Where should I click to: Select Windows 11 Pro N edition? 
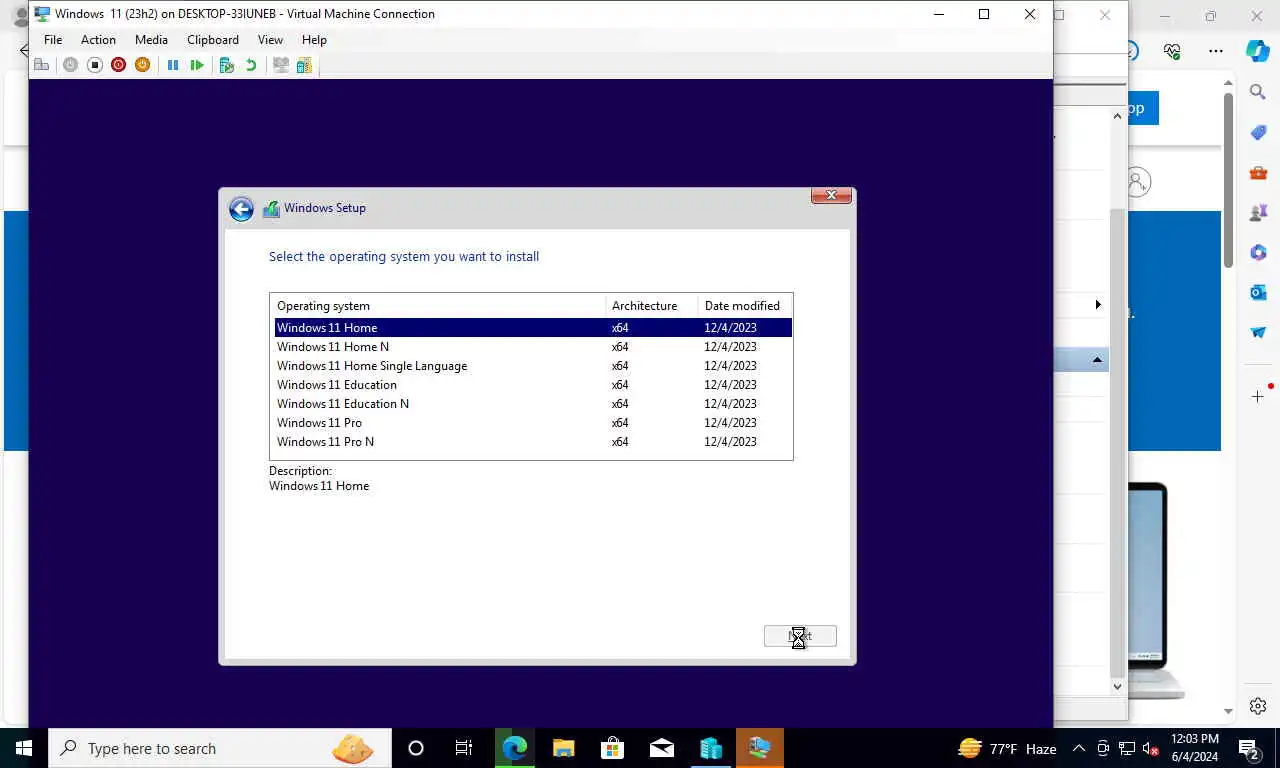click(533, 442)
